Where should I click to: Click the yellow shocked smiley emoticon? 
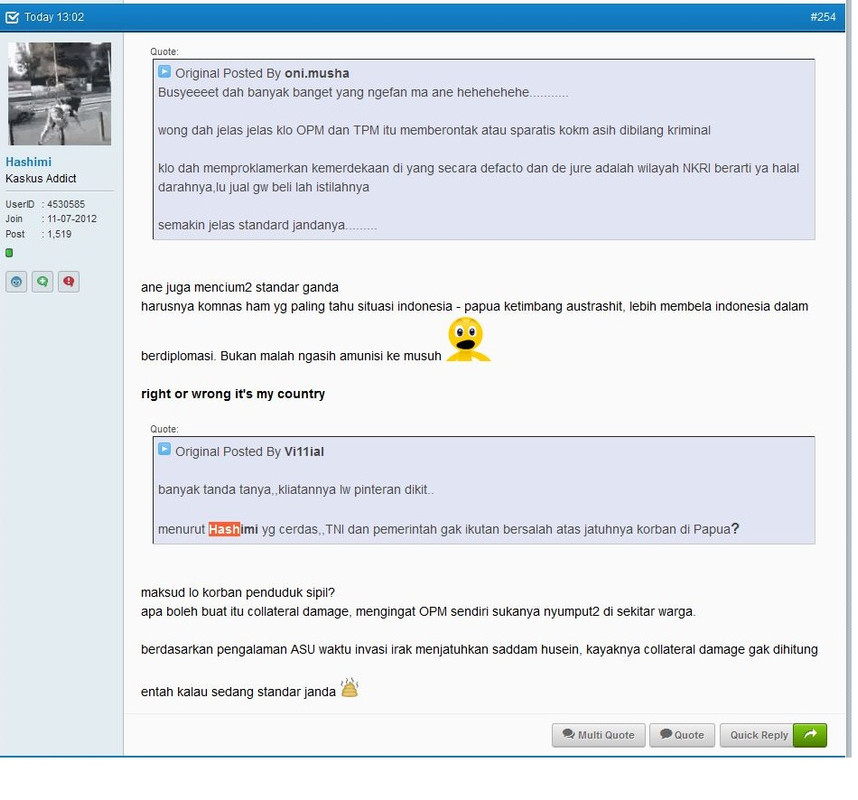(468, 340)
